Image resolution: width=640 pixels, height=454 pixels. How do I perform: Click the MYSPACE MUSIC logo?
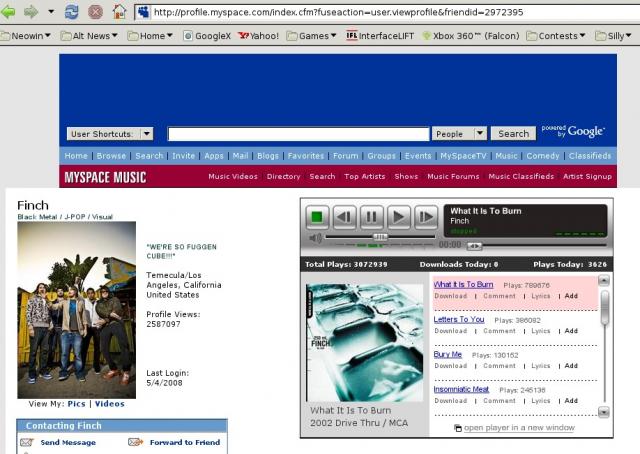tap(105, 177)
